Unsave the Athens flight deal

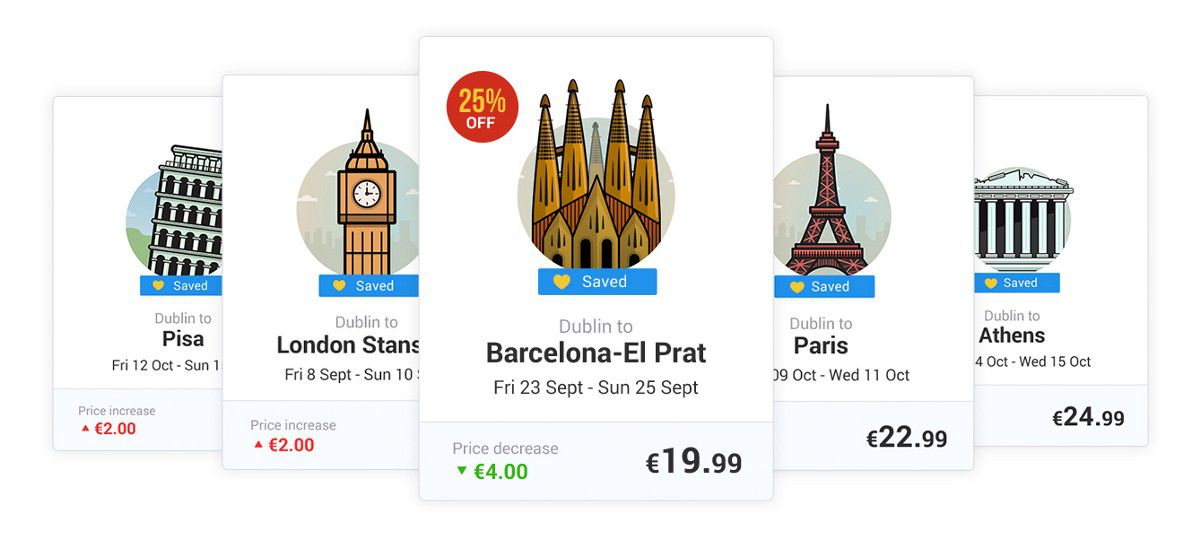pyautogui.click(x=1016, y=283)
